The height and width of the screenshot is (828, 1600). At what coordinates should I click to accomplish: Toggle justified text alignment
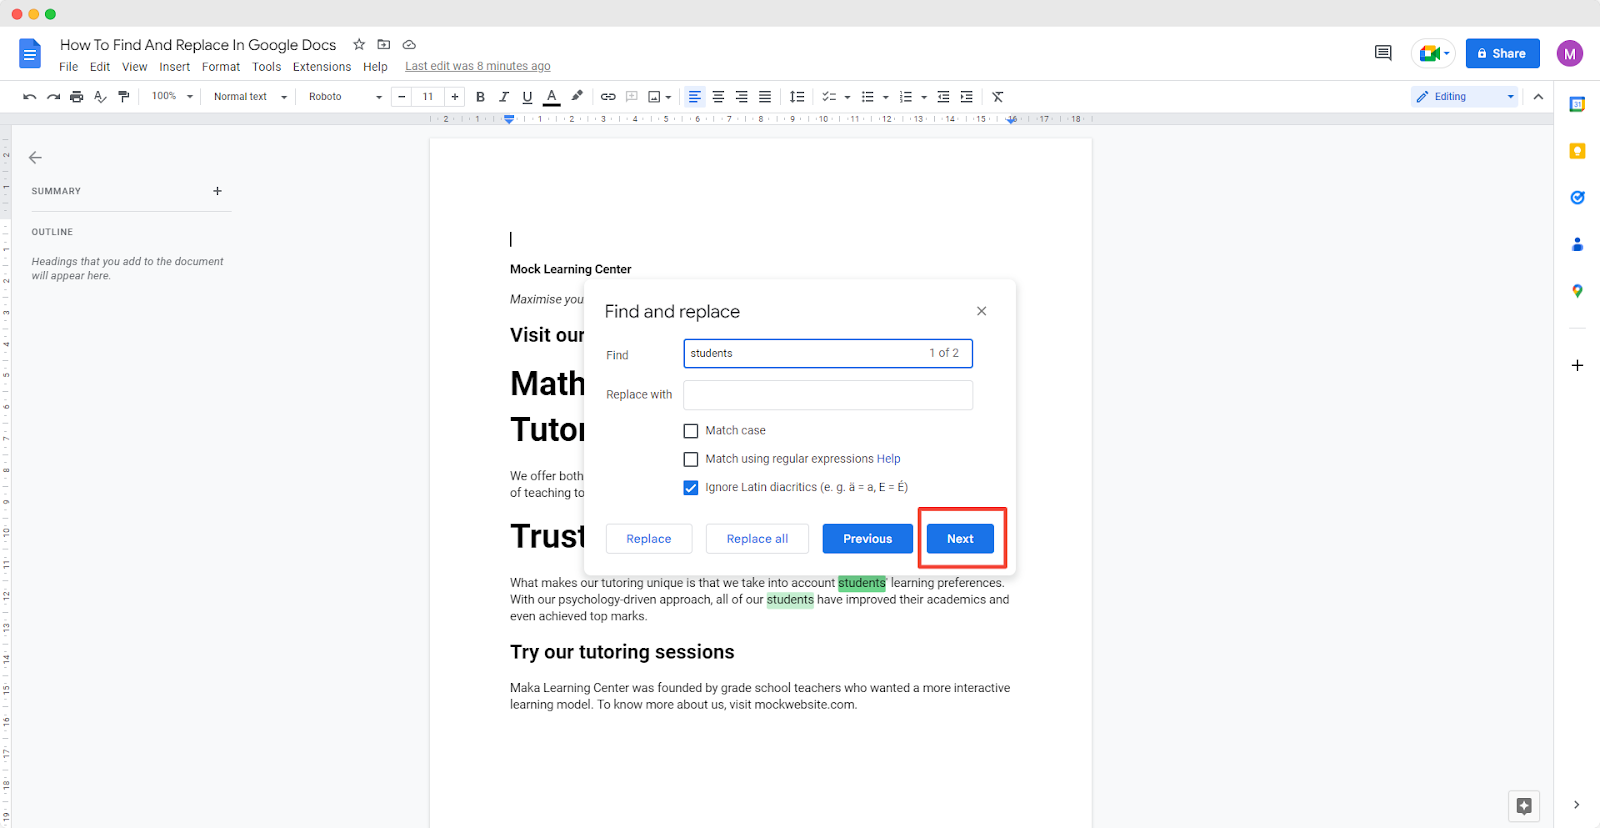pyautogui.click(x=765, y=97)
